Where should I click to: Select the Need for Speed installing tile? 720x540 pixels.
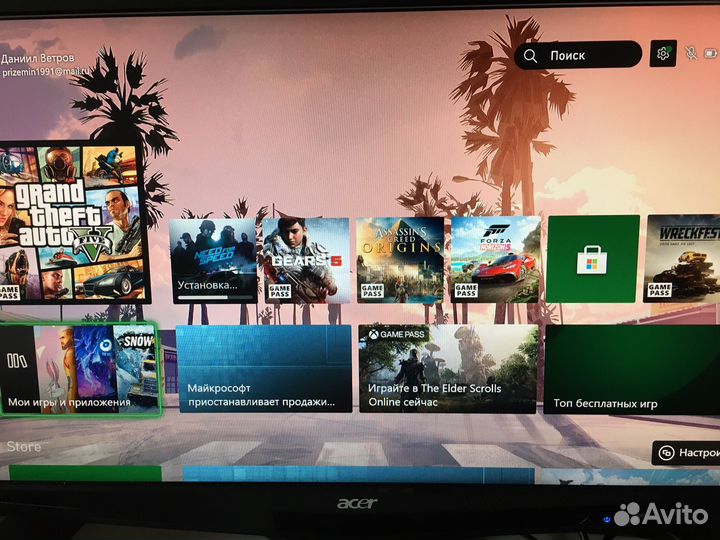click(x=214, y=261)
